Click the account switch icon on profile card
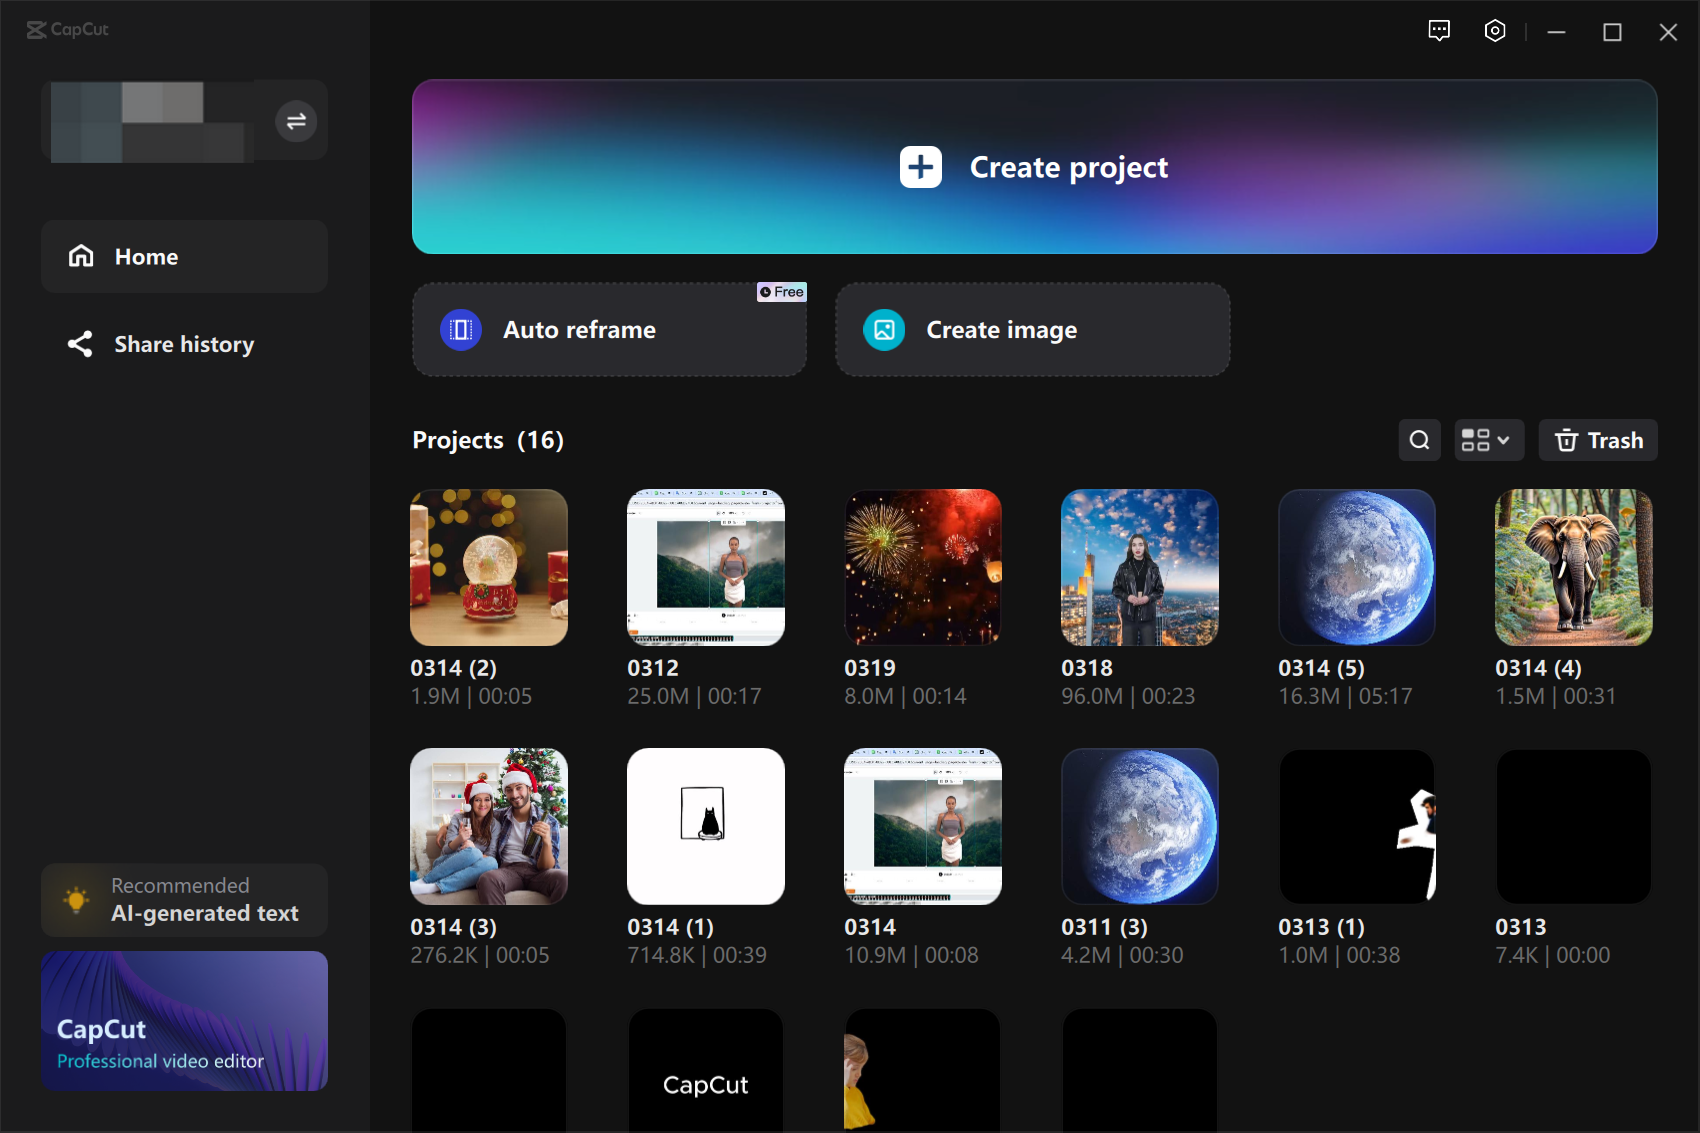The width and height of the screenshot is (1700, 1133). click(x=296, y=121)
